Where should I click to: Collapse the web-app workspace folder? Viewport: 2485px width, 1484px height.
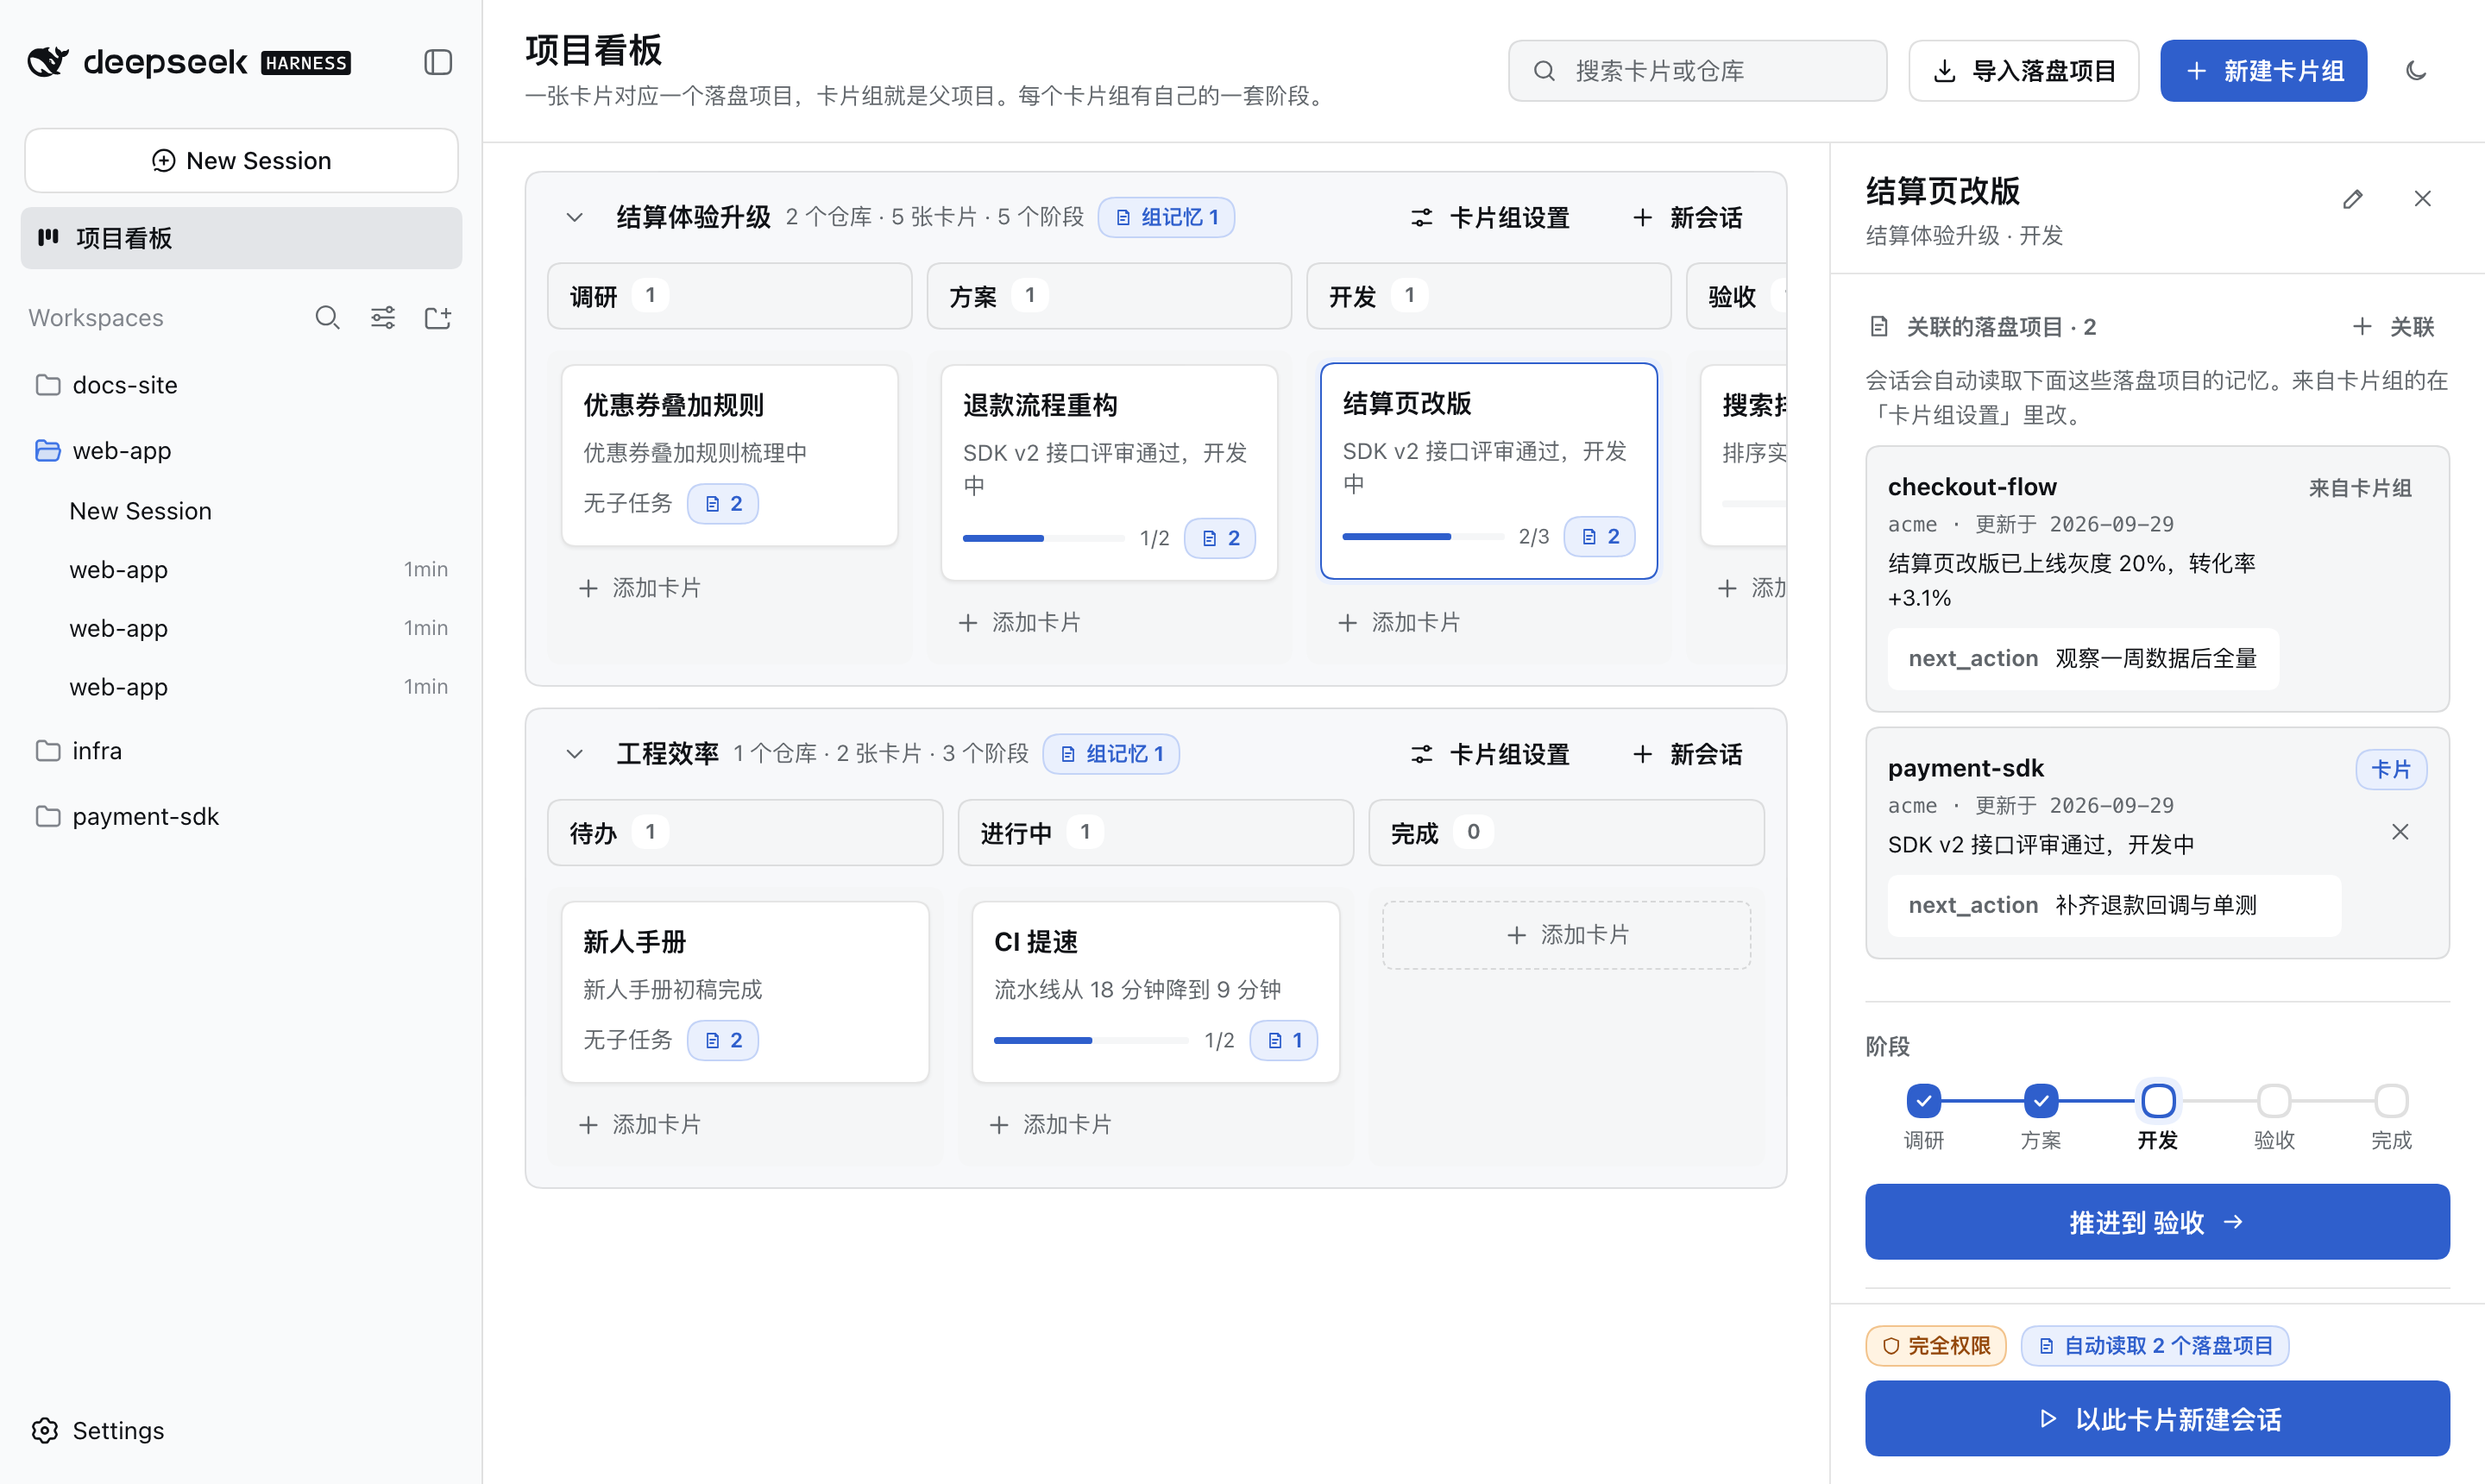pos(242,451)
